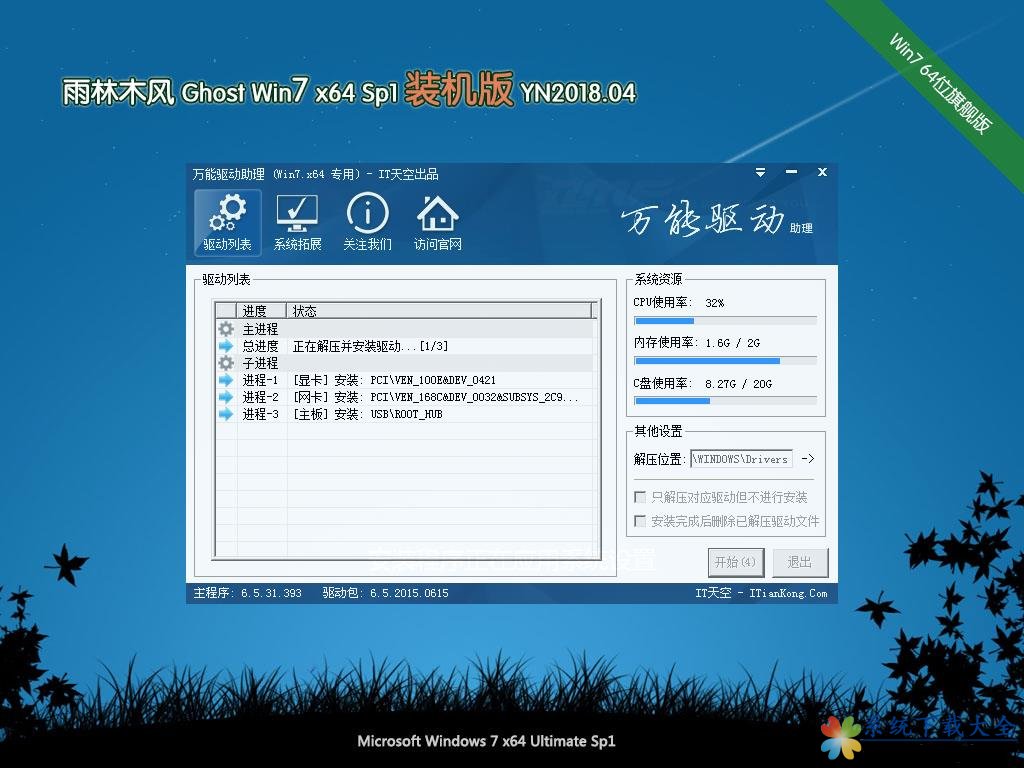Click the gear icon beside 主进程
Viewport: 1024px width, 768px height.
click(226, 328)
